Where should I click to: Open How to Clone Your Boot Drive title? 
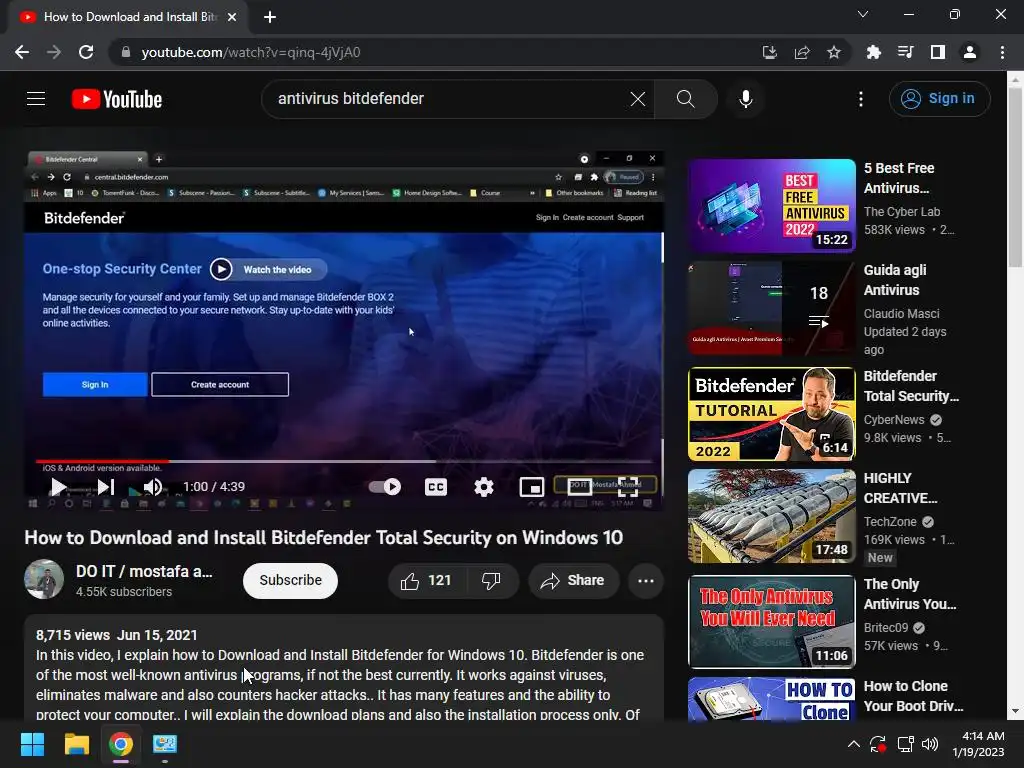tap(913, 696)
